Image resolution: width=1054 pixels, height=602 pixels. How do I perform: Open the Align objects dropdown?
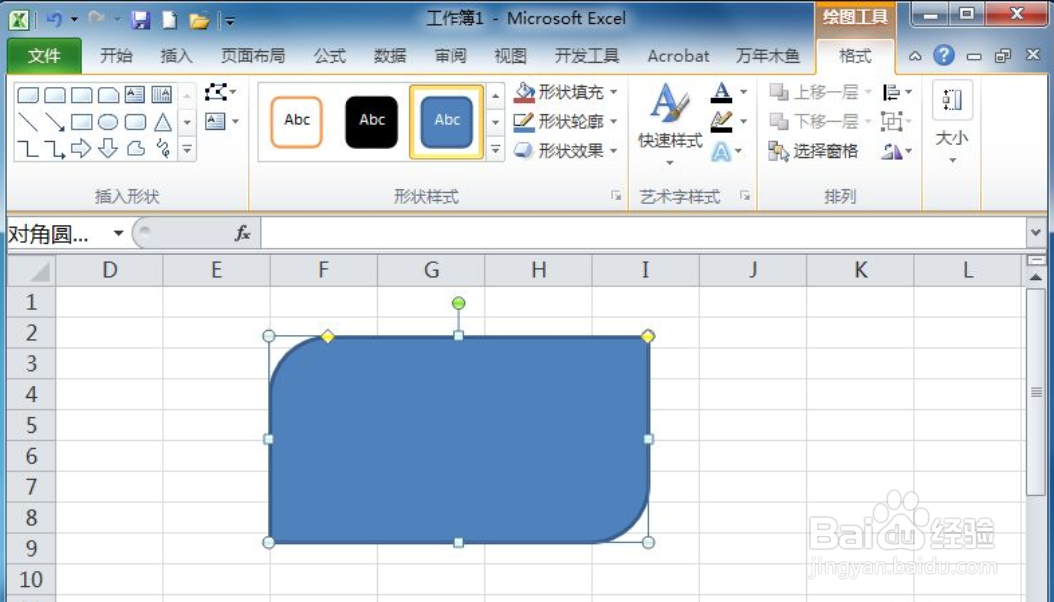click(897, 92)
